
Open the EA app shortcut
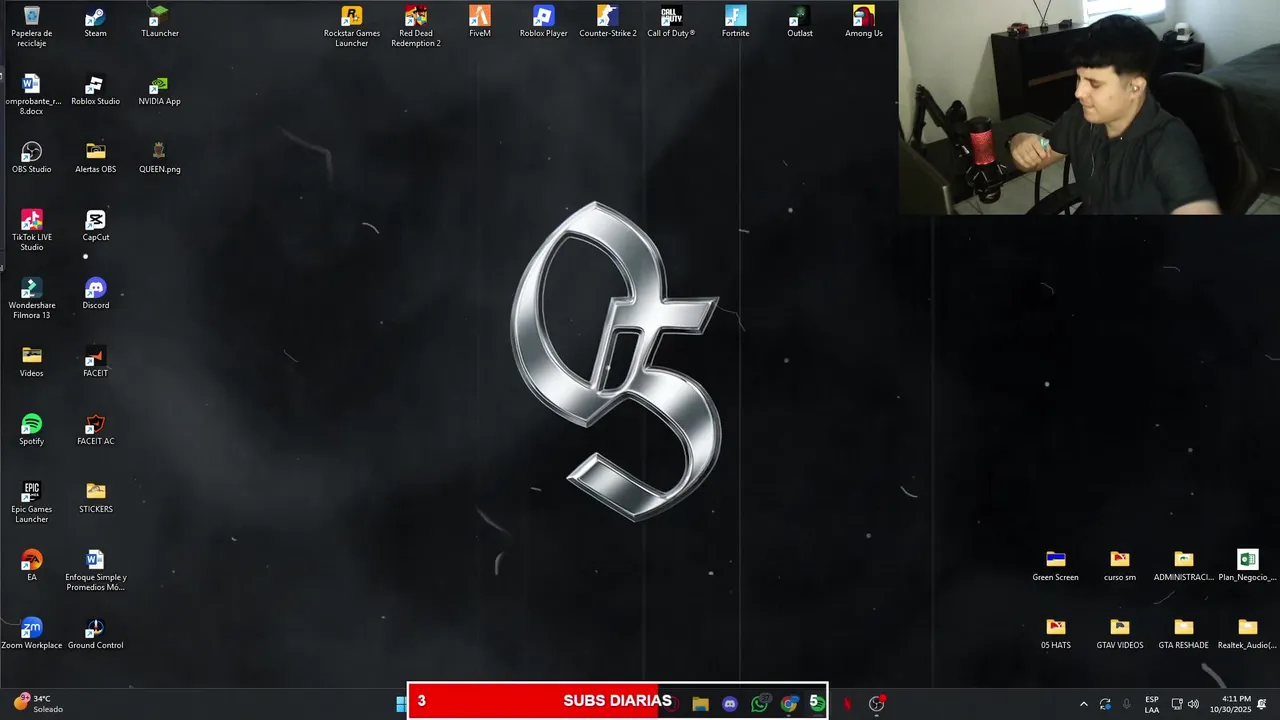pos(31,566)
